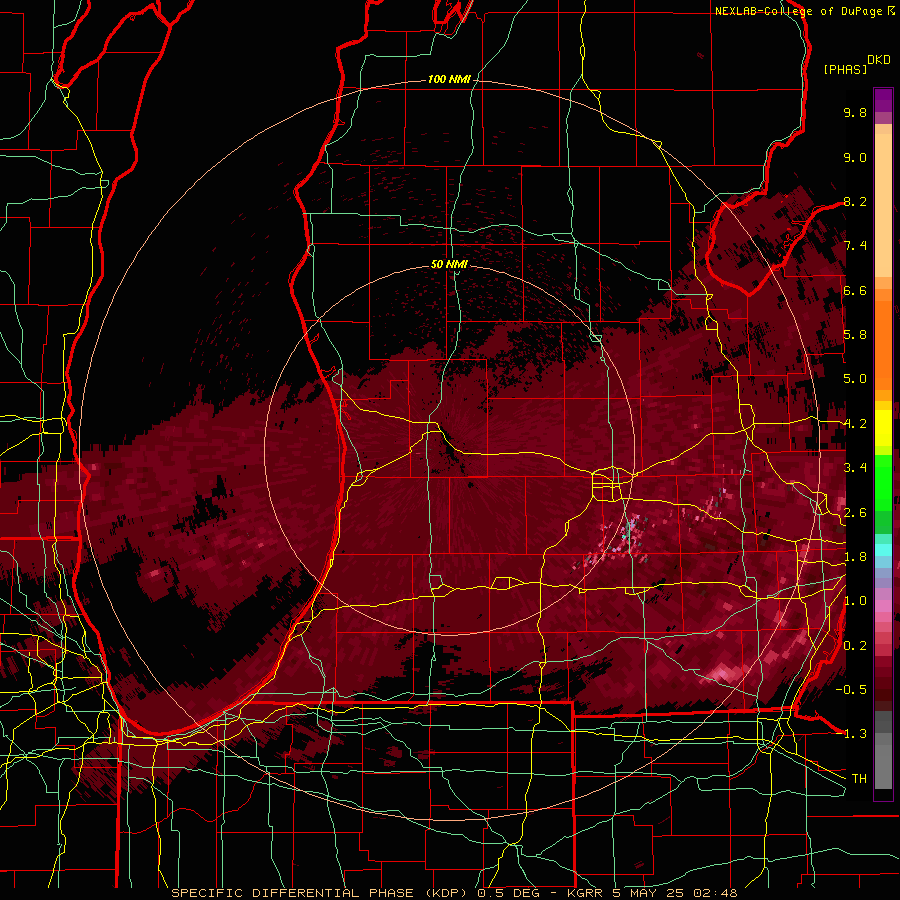Click the TH threshold label on scale
The height and width of the screenshot is (900, 900).
pyautogui.click(x=859, y=778)
